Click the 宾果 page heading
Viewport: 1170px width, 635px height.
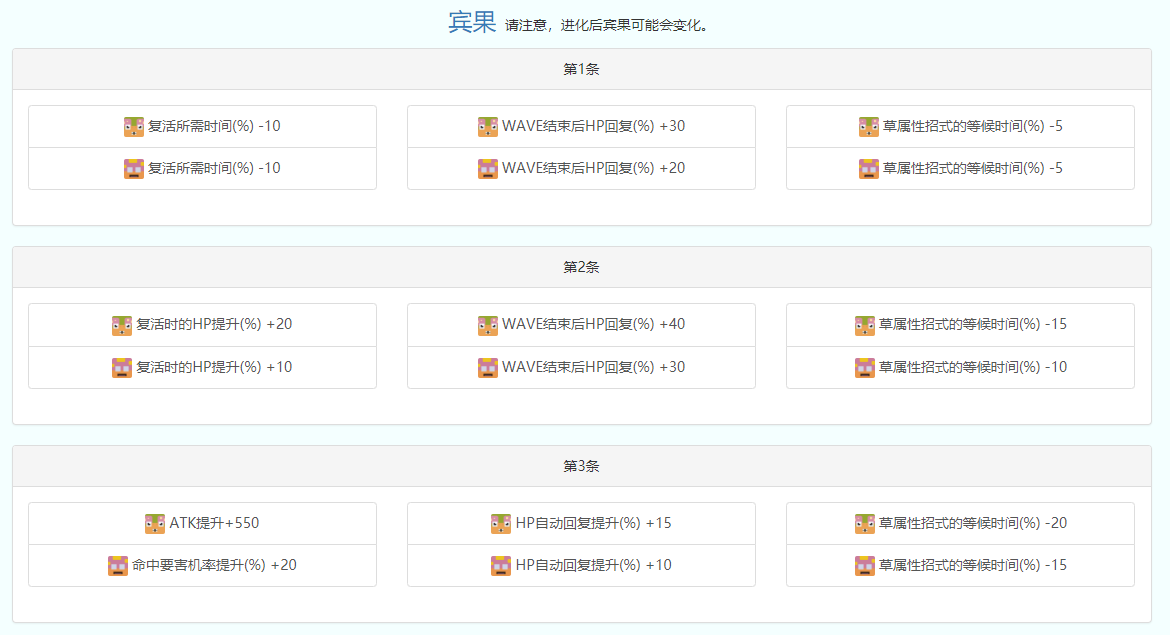472,23
